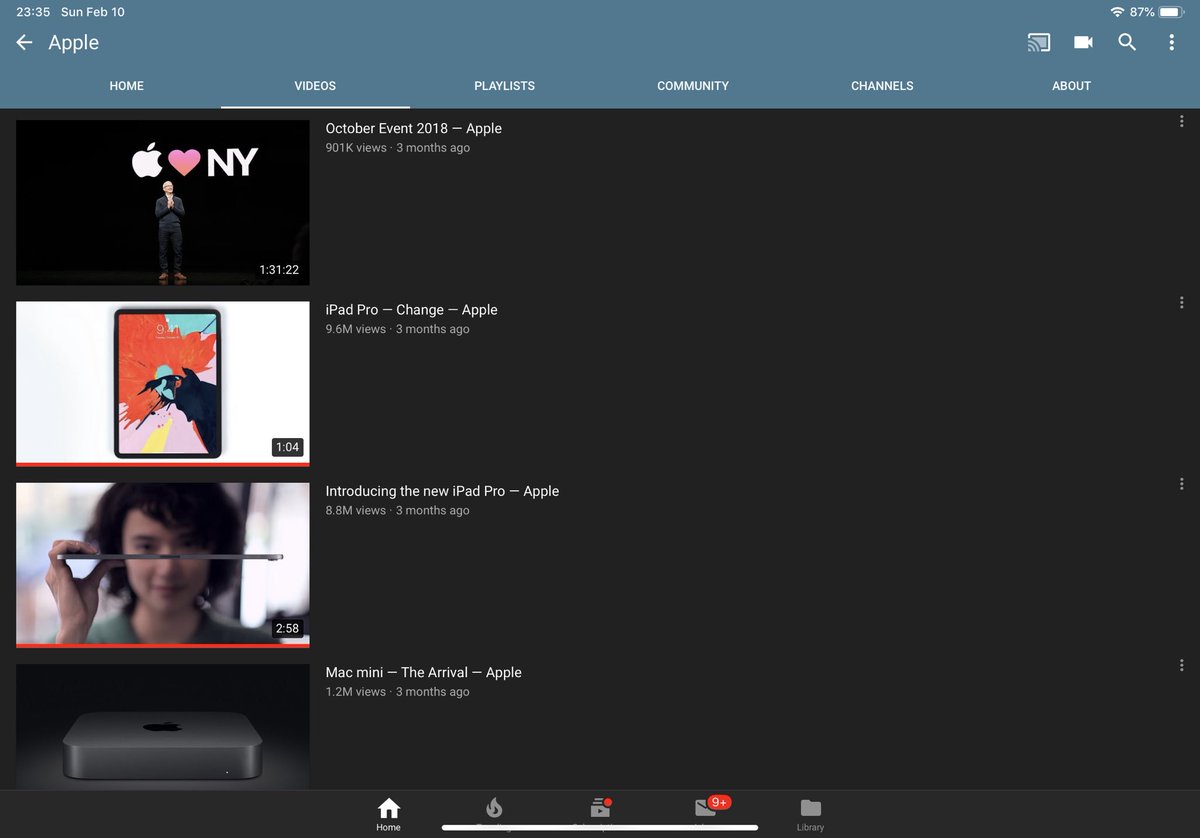The image size is (1200, 838).
Task: Switch to the CHANNELS tab
Action: (x=882, y=86)
